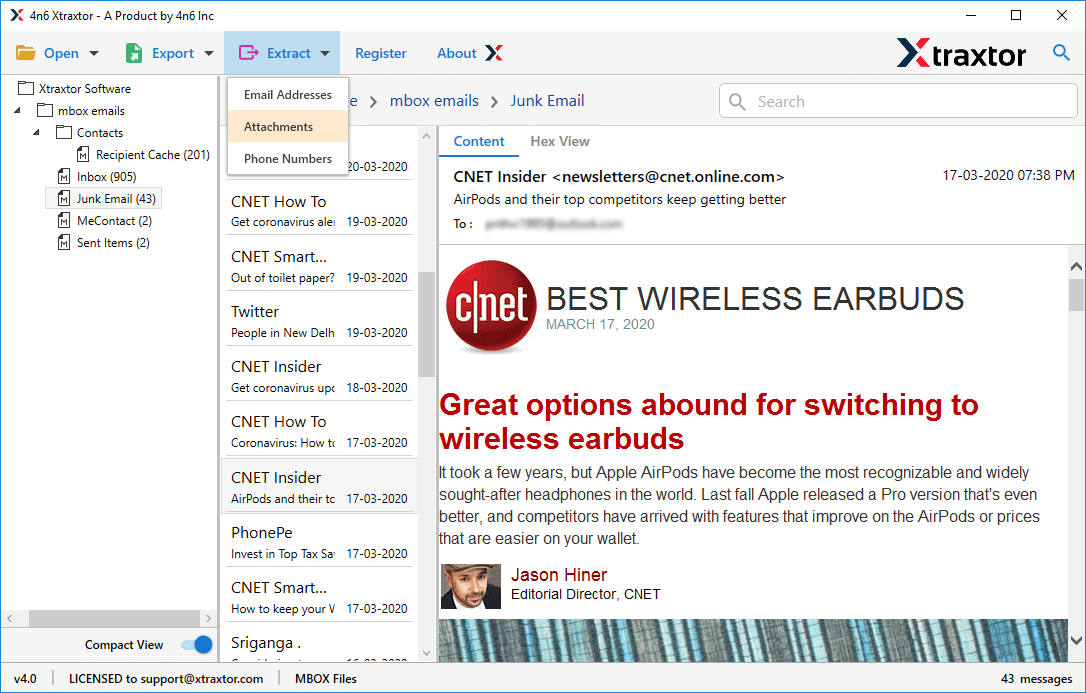
Task: Collapse the mbox emails tree node
Action: pyautogui.click(x=17, y=110)
